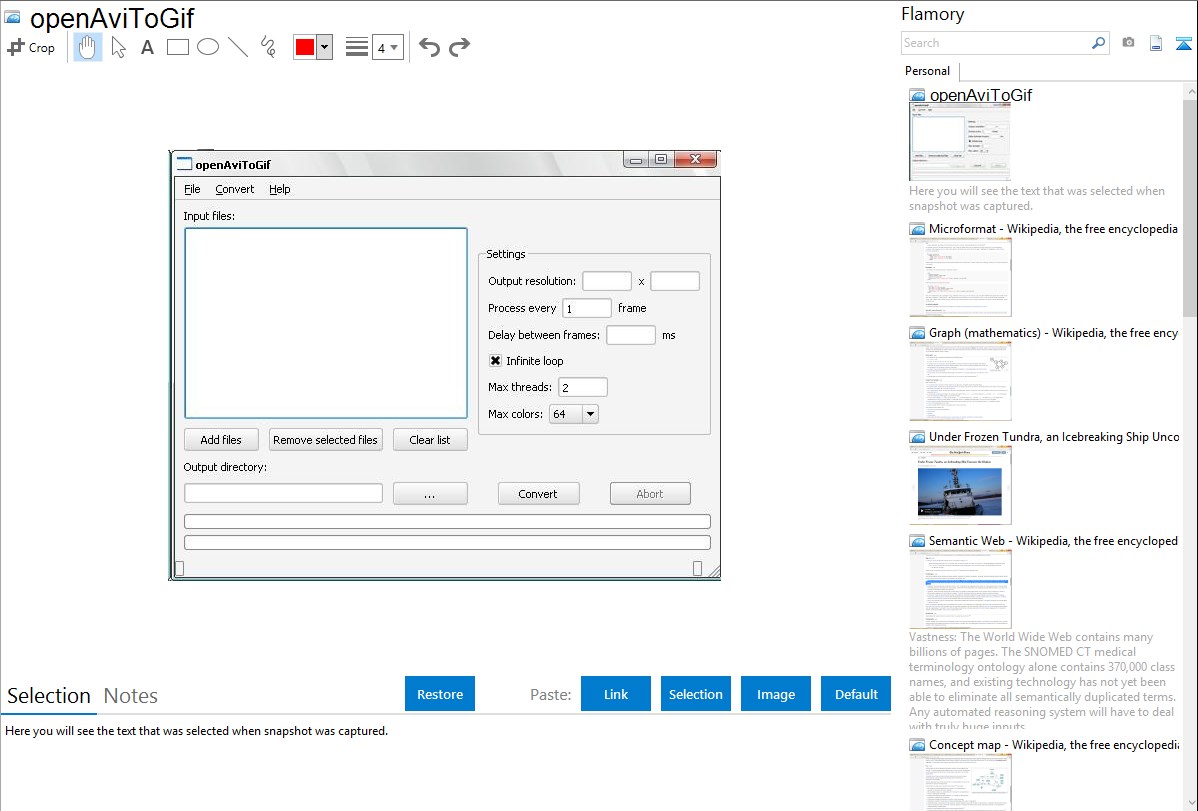Select the text annotation tool
This screenshot has height=811, width=1198.
[147, 47]
